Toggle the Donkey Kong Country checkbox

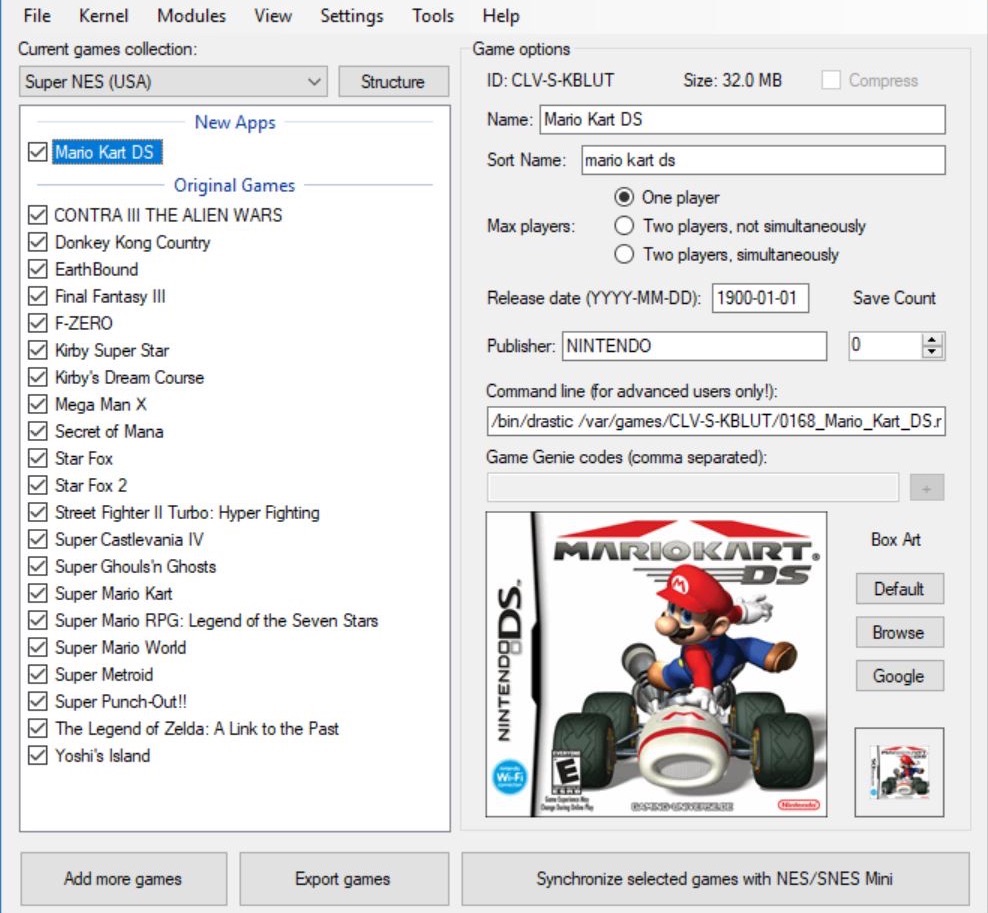(38, 242)
